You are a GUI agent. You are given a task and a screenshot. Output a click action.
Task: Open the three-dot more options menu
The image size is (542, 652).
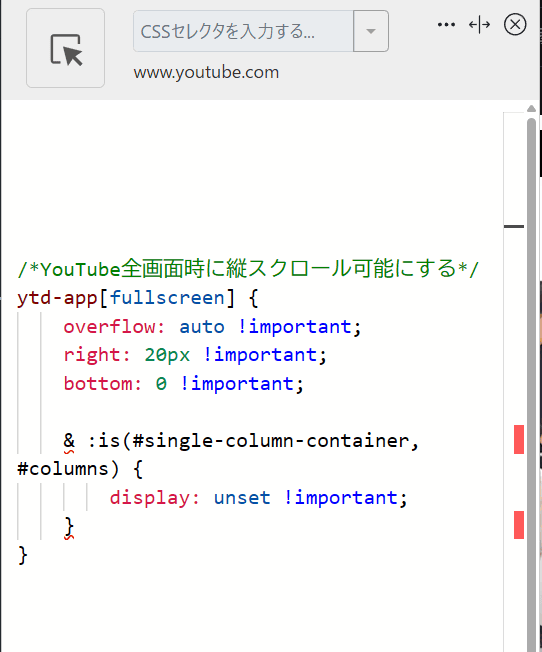(x=446, y=25)
